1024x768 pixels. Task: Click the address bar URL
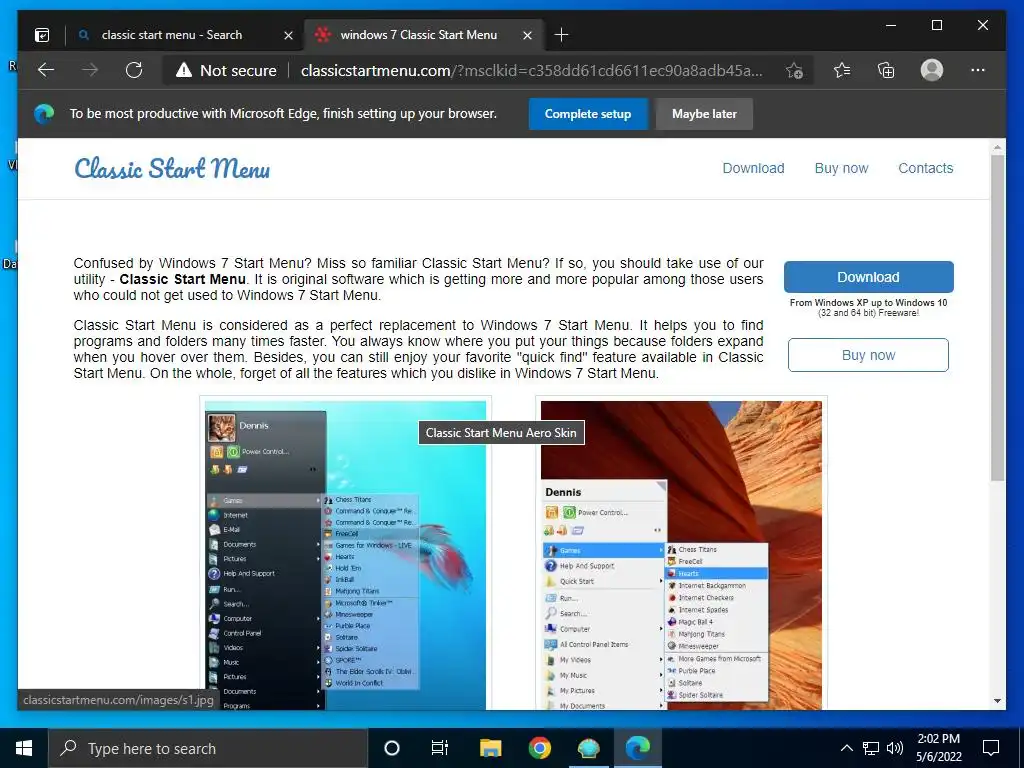(532, 71)
